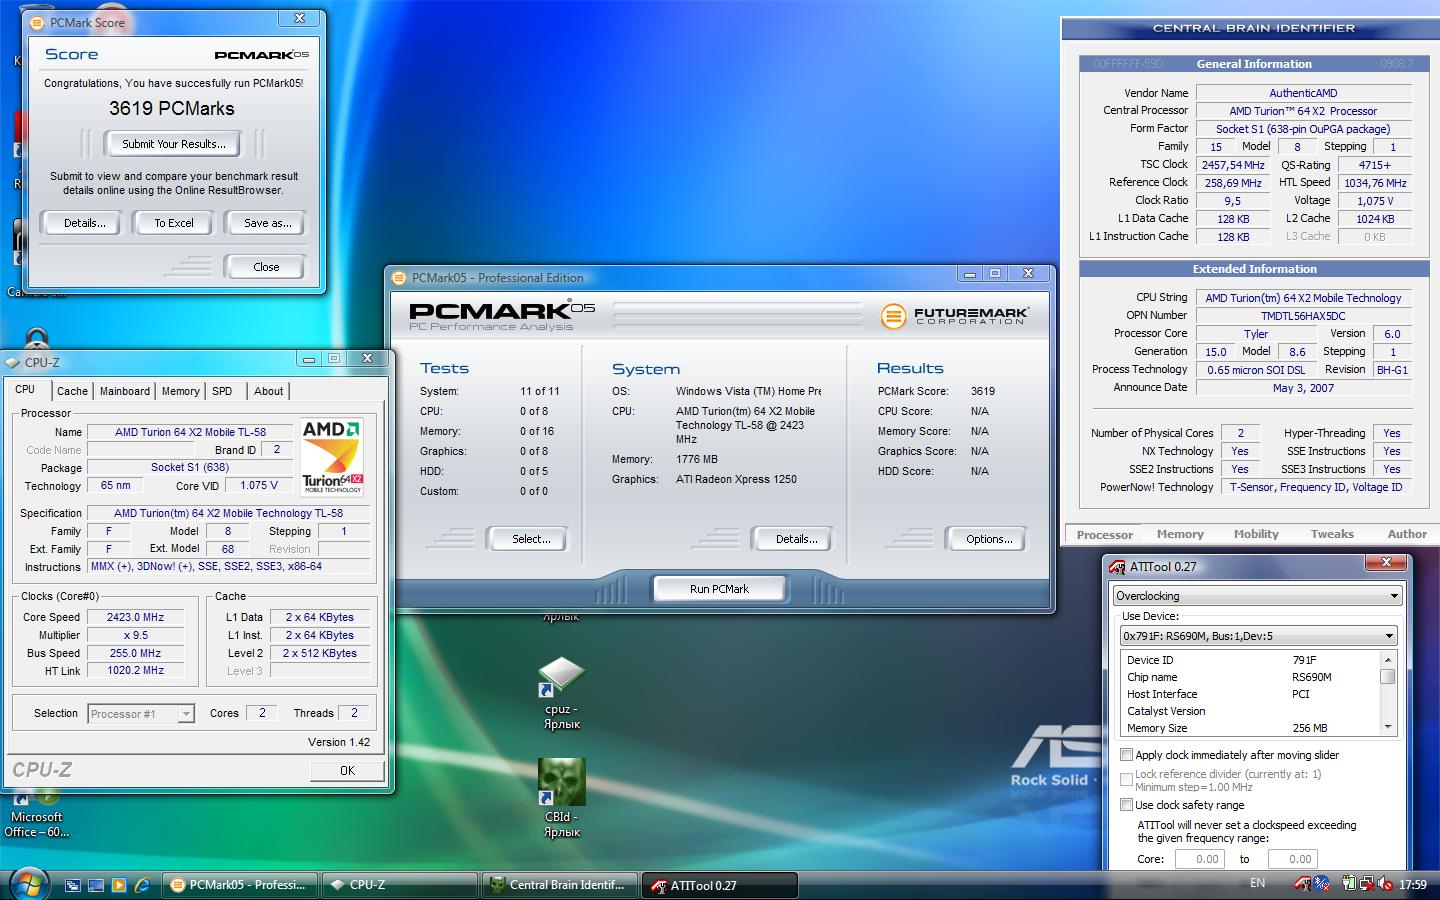Enable Apply clock immediately after moving slider
Image resolution: width=1440 pixels, height=900 pixels.
point(1127,755)
